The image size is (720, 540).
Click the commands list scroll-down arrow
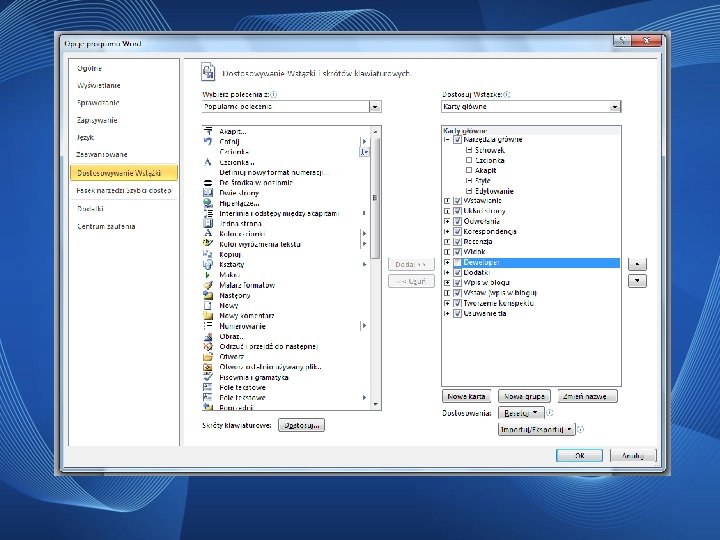[376, 404]
